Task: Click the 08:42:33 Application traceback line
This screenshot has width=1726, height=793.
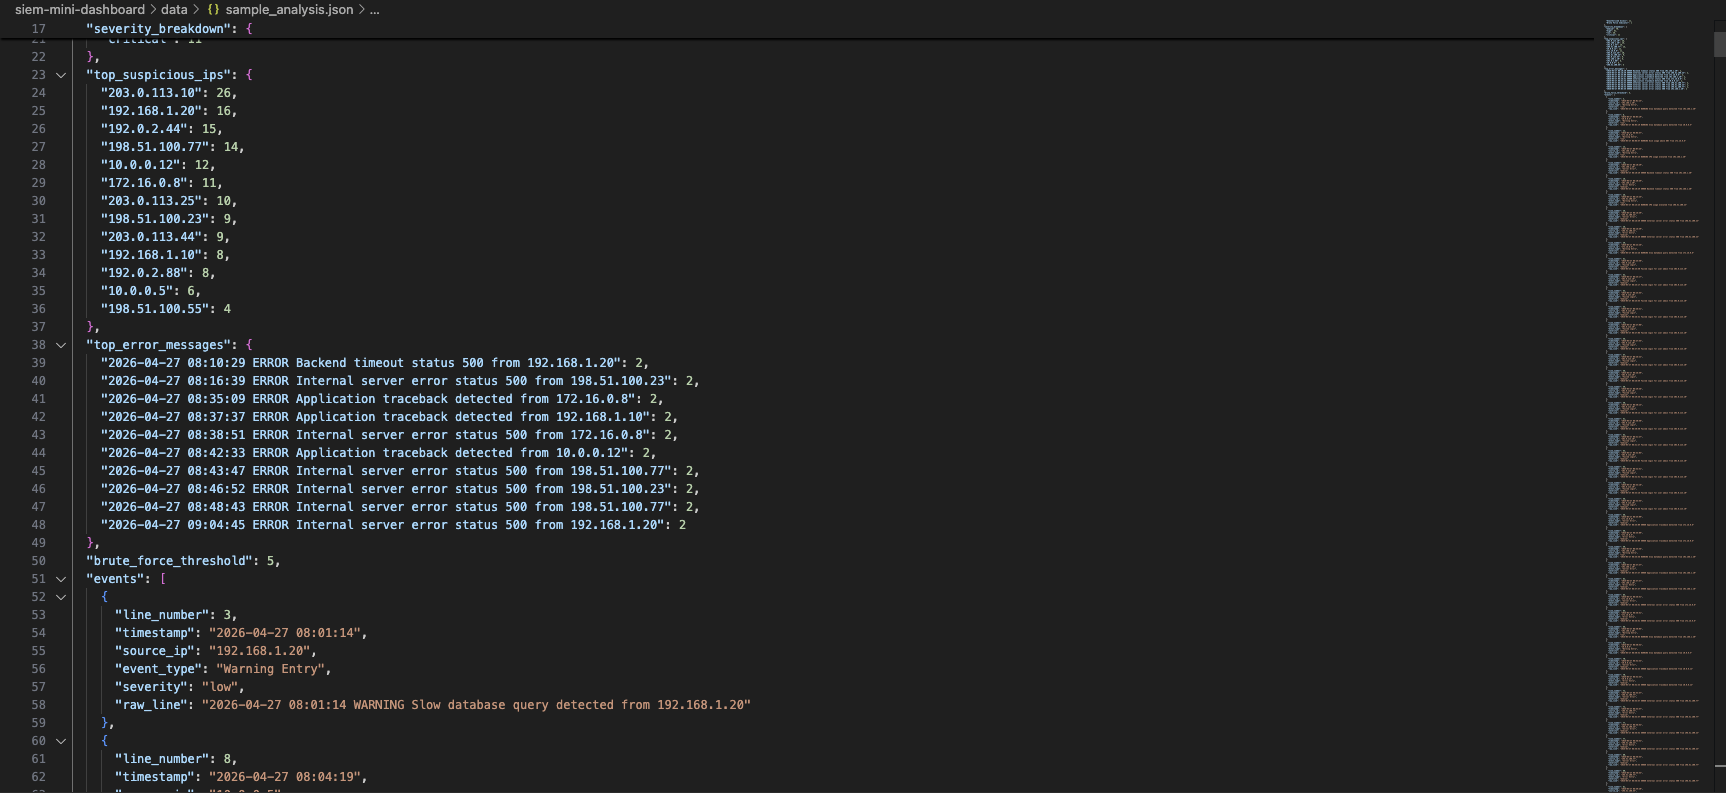Action: [378, 453]
